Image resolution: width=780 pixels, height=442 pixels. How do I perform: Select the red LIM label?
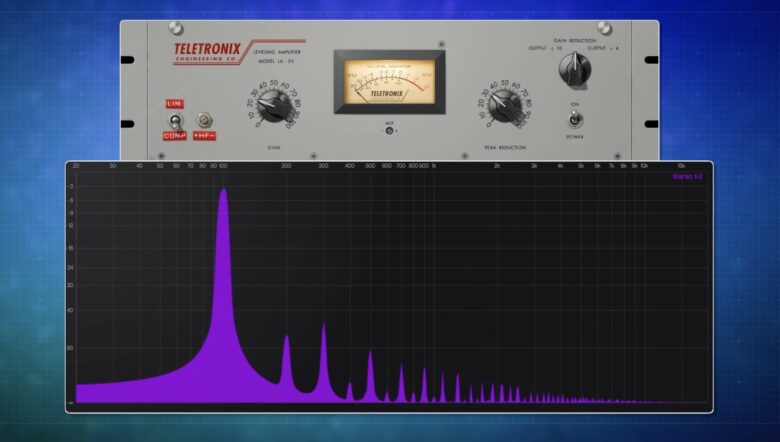pyautogui.click(x=175, y=103)
